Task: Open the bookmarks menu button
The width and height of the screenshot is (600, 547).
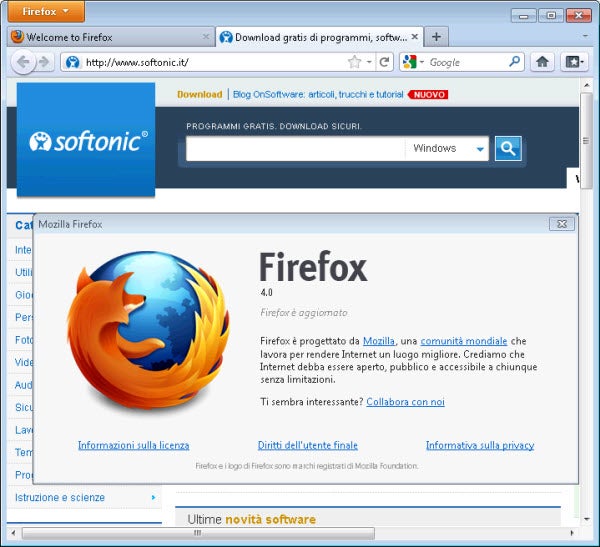Action: 574,62
